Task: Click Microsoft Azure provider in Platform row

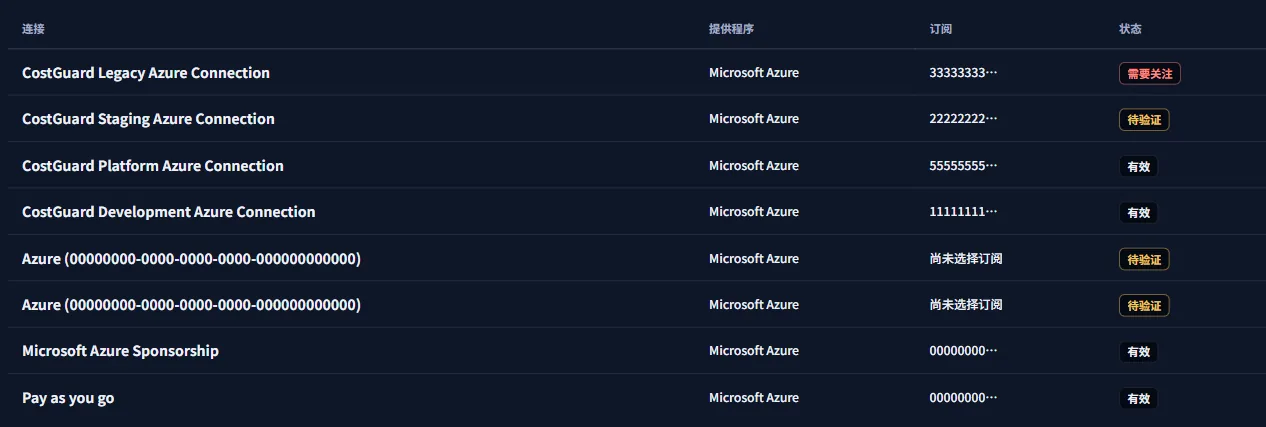Action: [x=754, y=166]
